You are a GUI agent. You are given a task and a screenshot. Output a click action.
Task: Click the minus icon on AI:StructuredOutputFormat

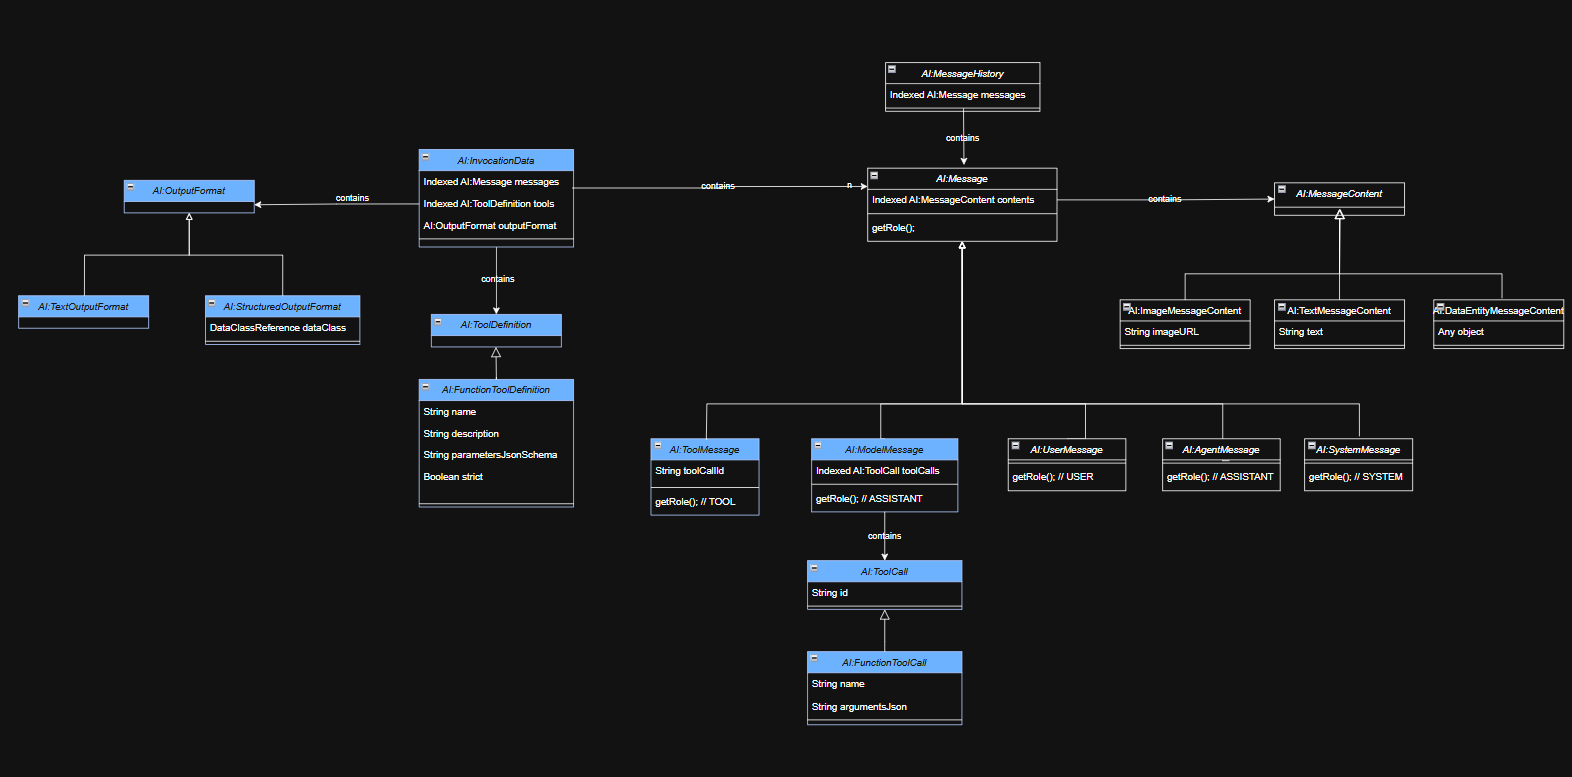tap(212, 303)
